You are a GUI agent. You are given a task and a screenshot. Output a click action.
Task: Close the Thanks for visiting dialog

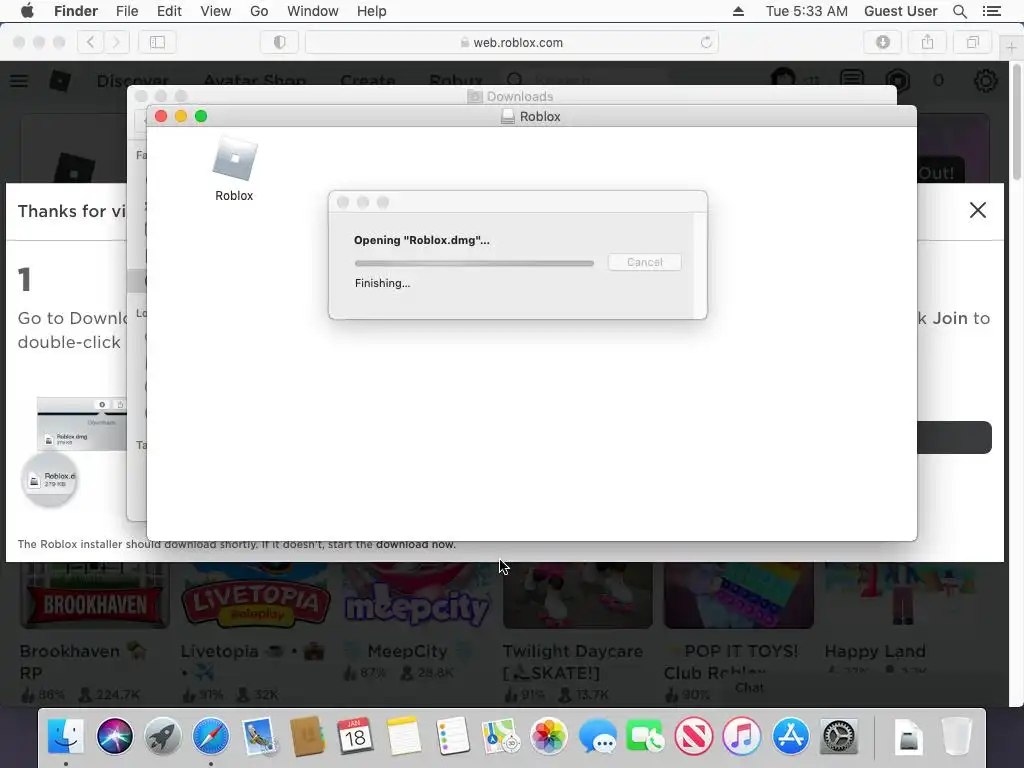(978, 210)
